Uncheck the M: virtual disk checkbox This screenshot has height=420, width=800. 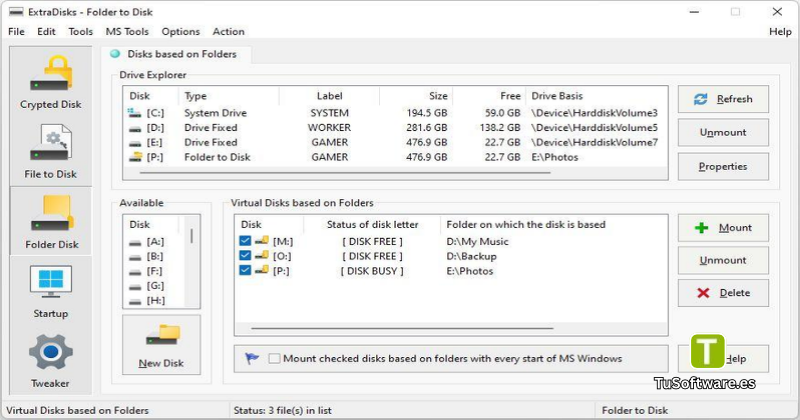click(245, 241)
